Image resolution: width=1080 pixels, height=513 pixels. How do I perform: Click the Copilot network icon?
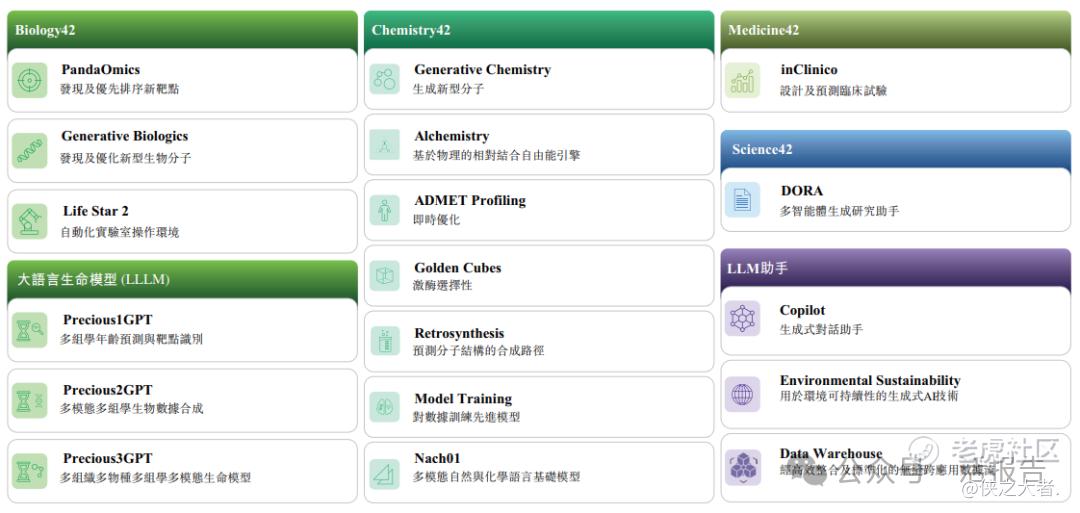pos(742,318)
